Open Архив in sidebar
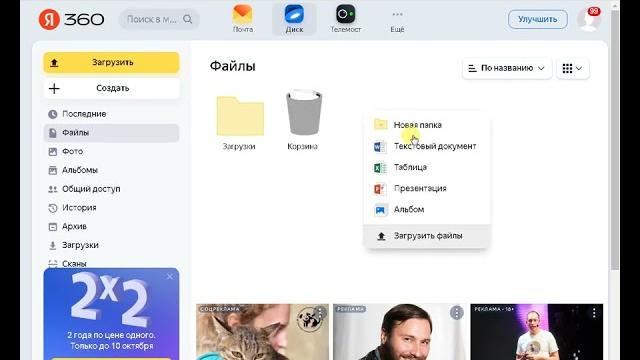 111,227
